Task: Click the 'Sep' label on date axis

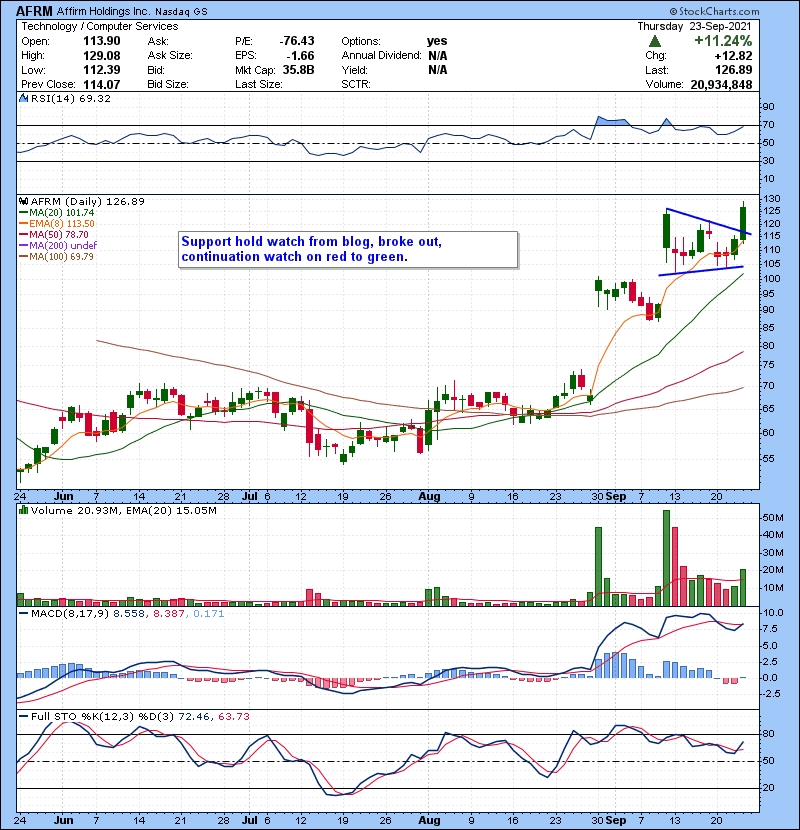Action: coord(616,494)
